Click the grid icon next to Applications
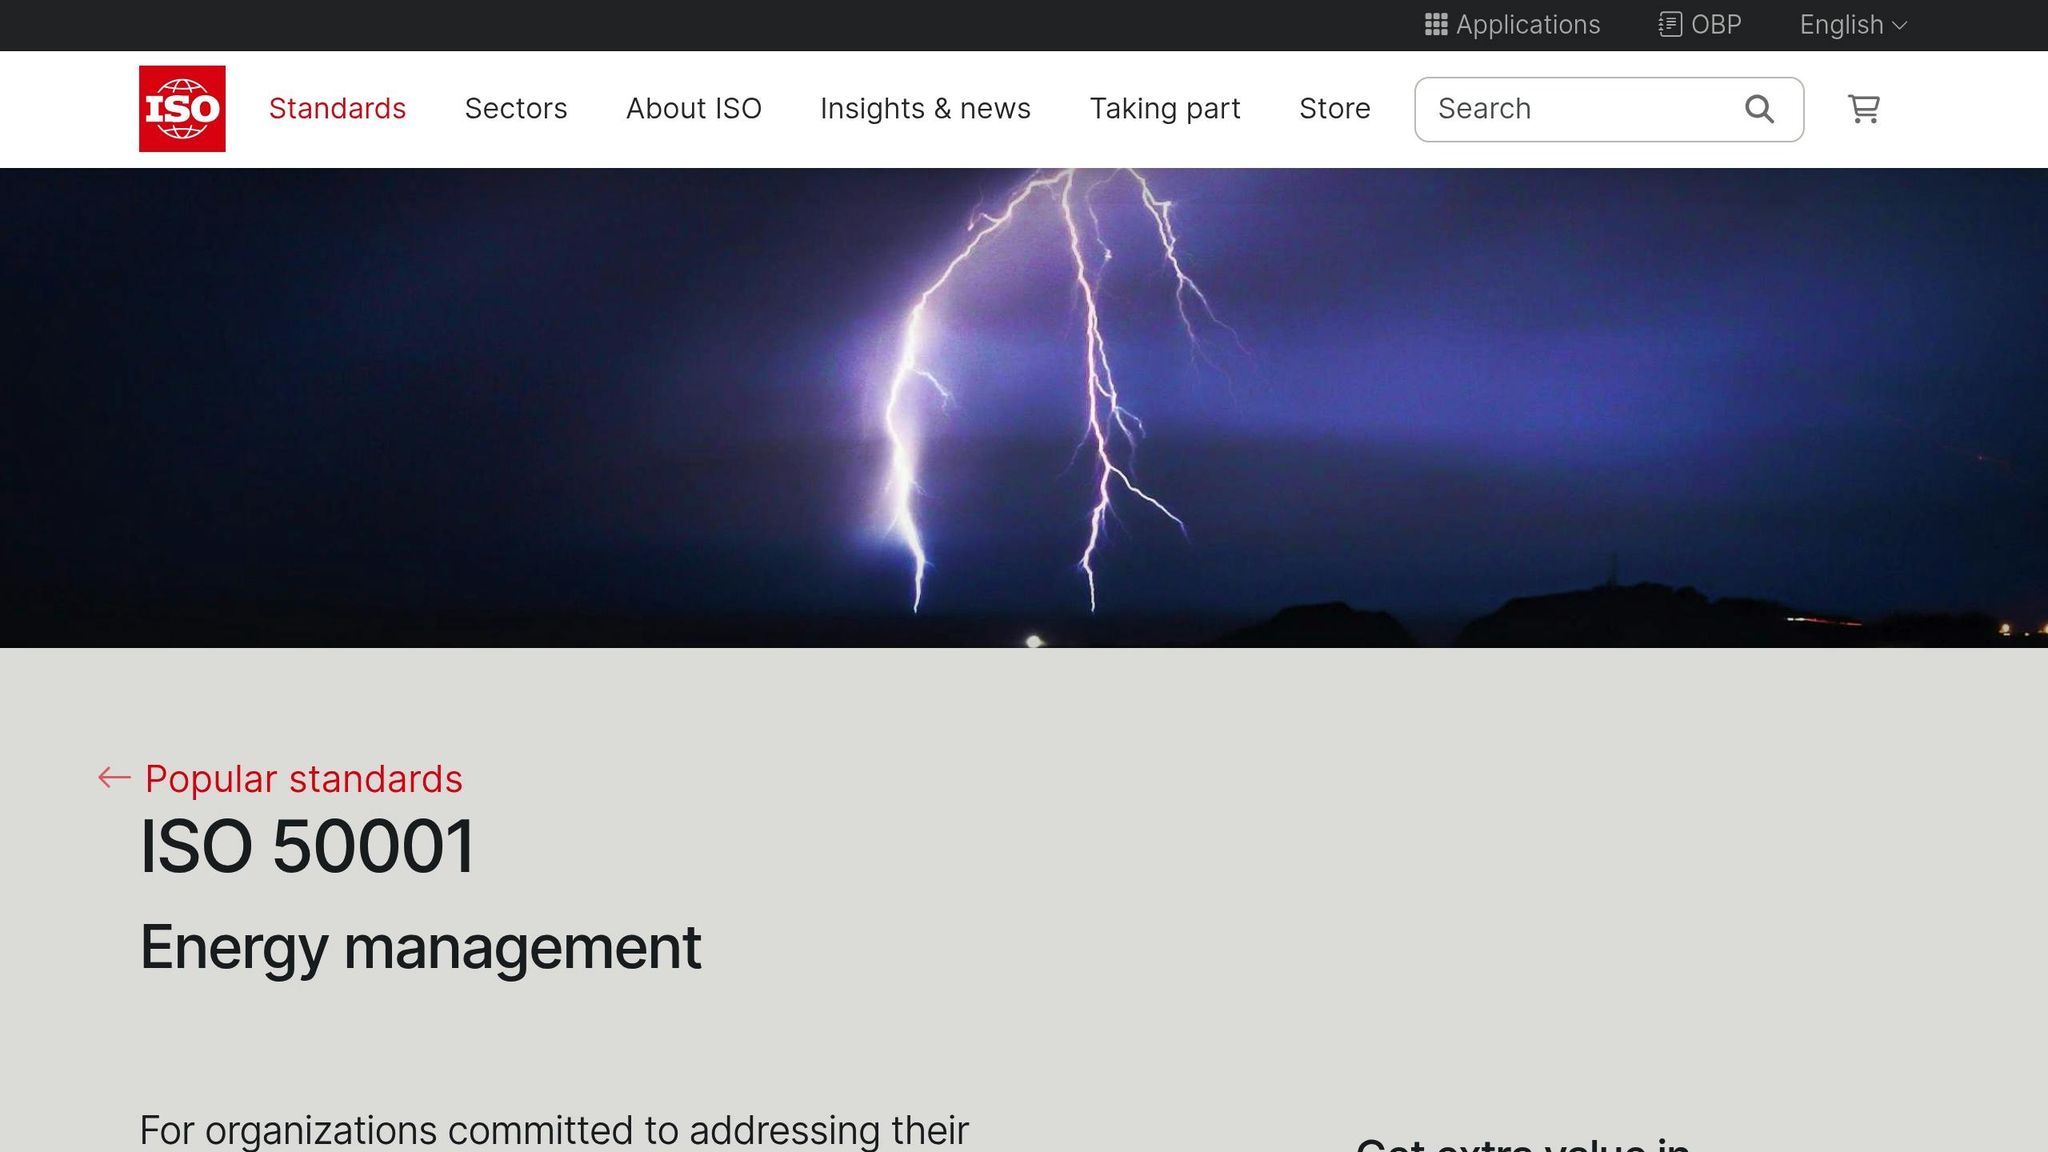 tap(1436, 24)
